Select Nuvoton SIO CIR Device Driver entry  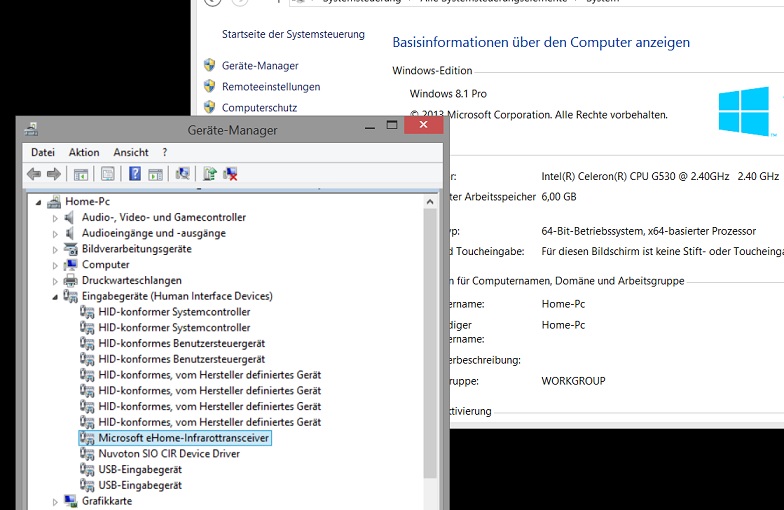(169, 454)
